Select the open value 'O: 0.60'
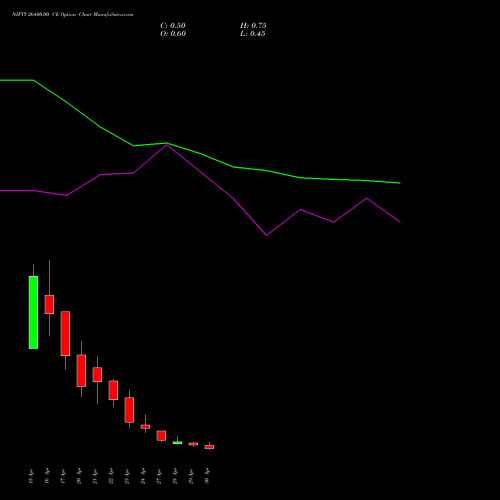The width and height of the screenshot is (500, 500). coord(173,34)
